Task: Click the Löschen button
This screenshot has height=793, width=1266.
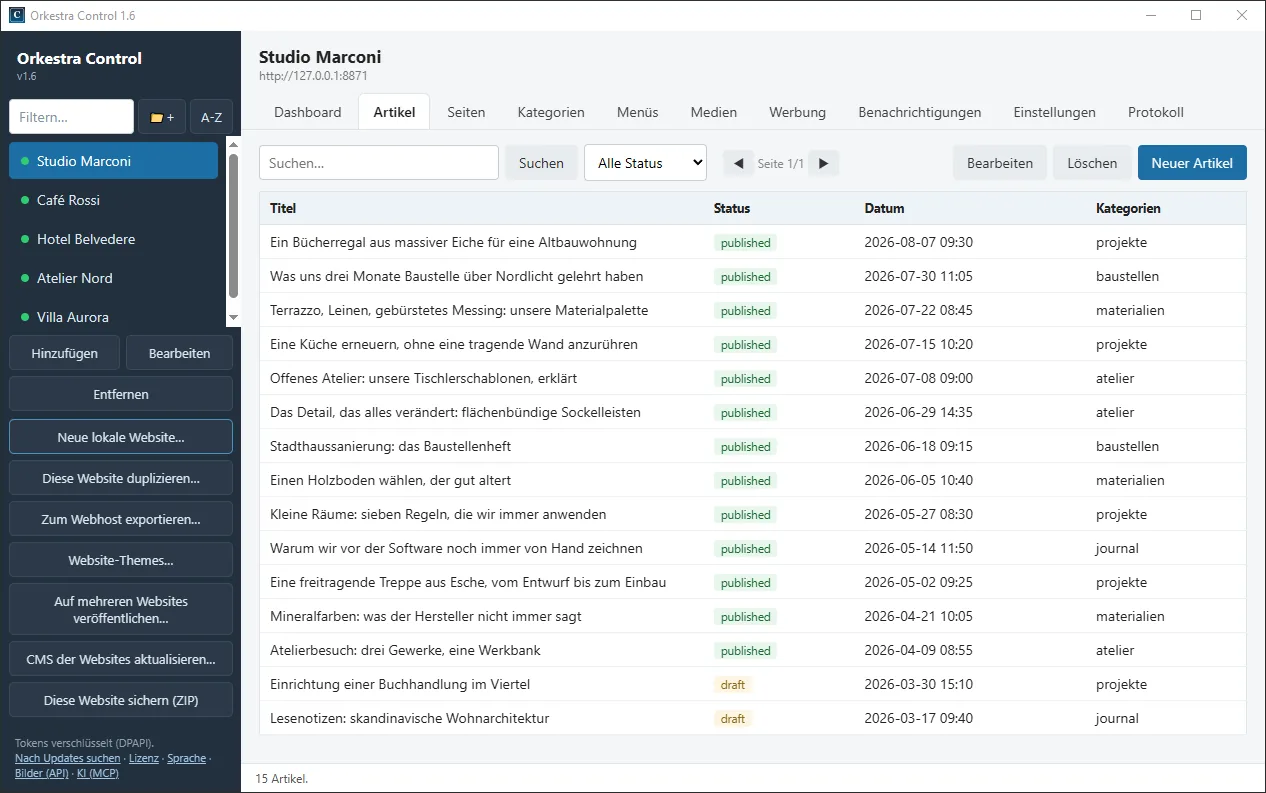Action: [1092, 163]
